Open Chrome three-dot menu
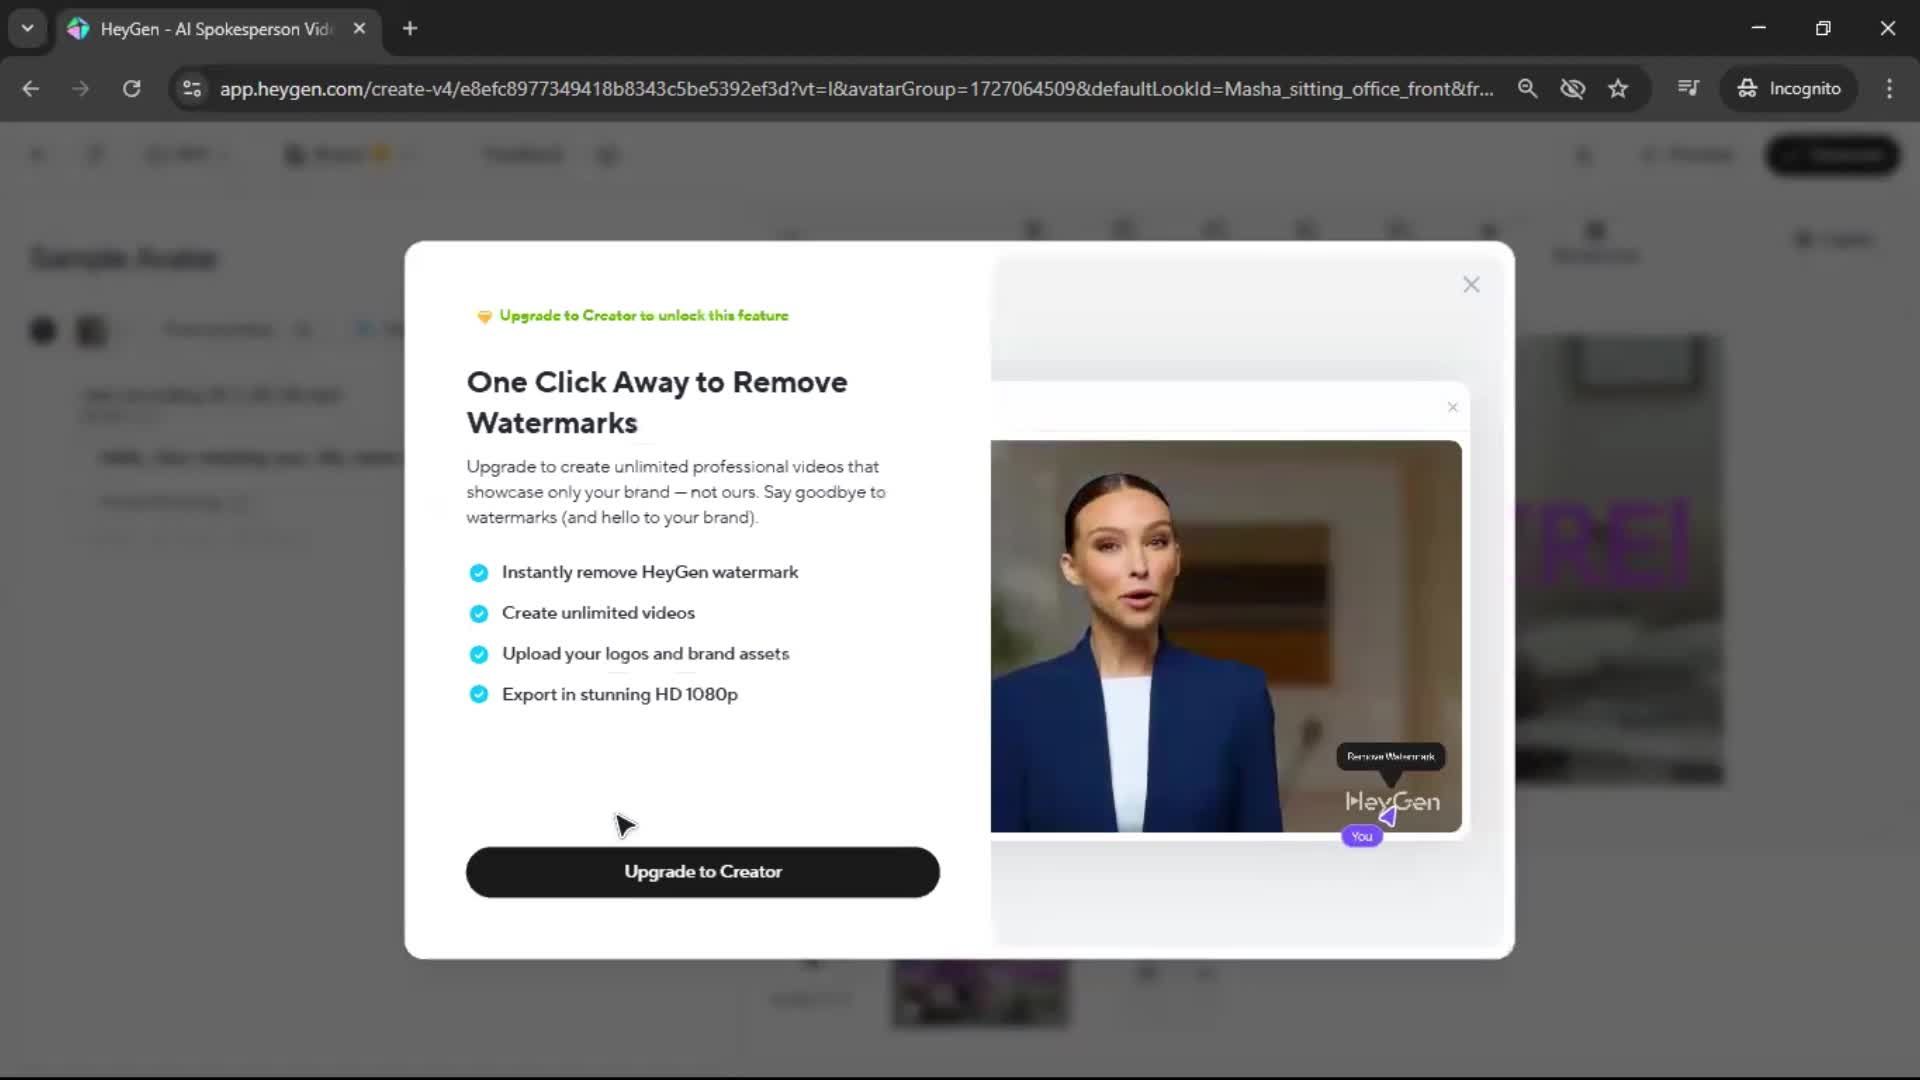Screen dimensions: 1920x1080 click(x=1889, y=88)
